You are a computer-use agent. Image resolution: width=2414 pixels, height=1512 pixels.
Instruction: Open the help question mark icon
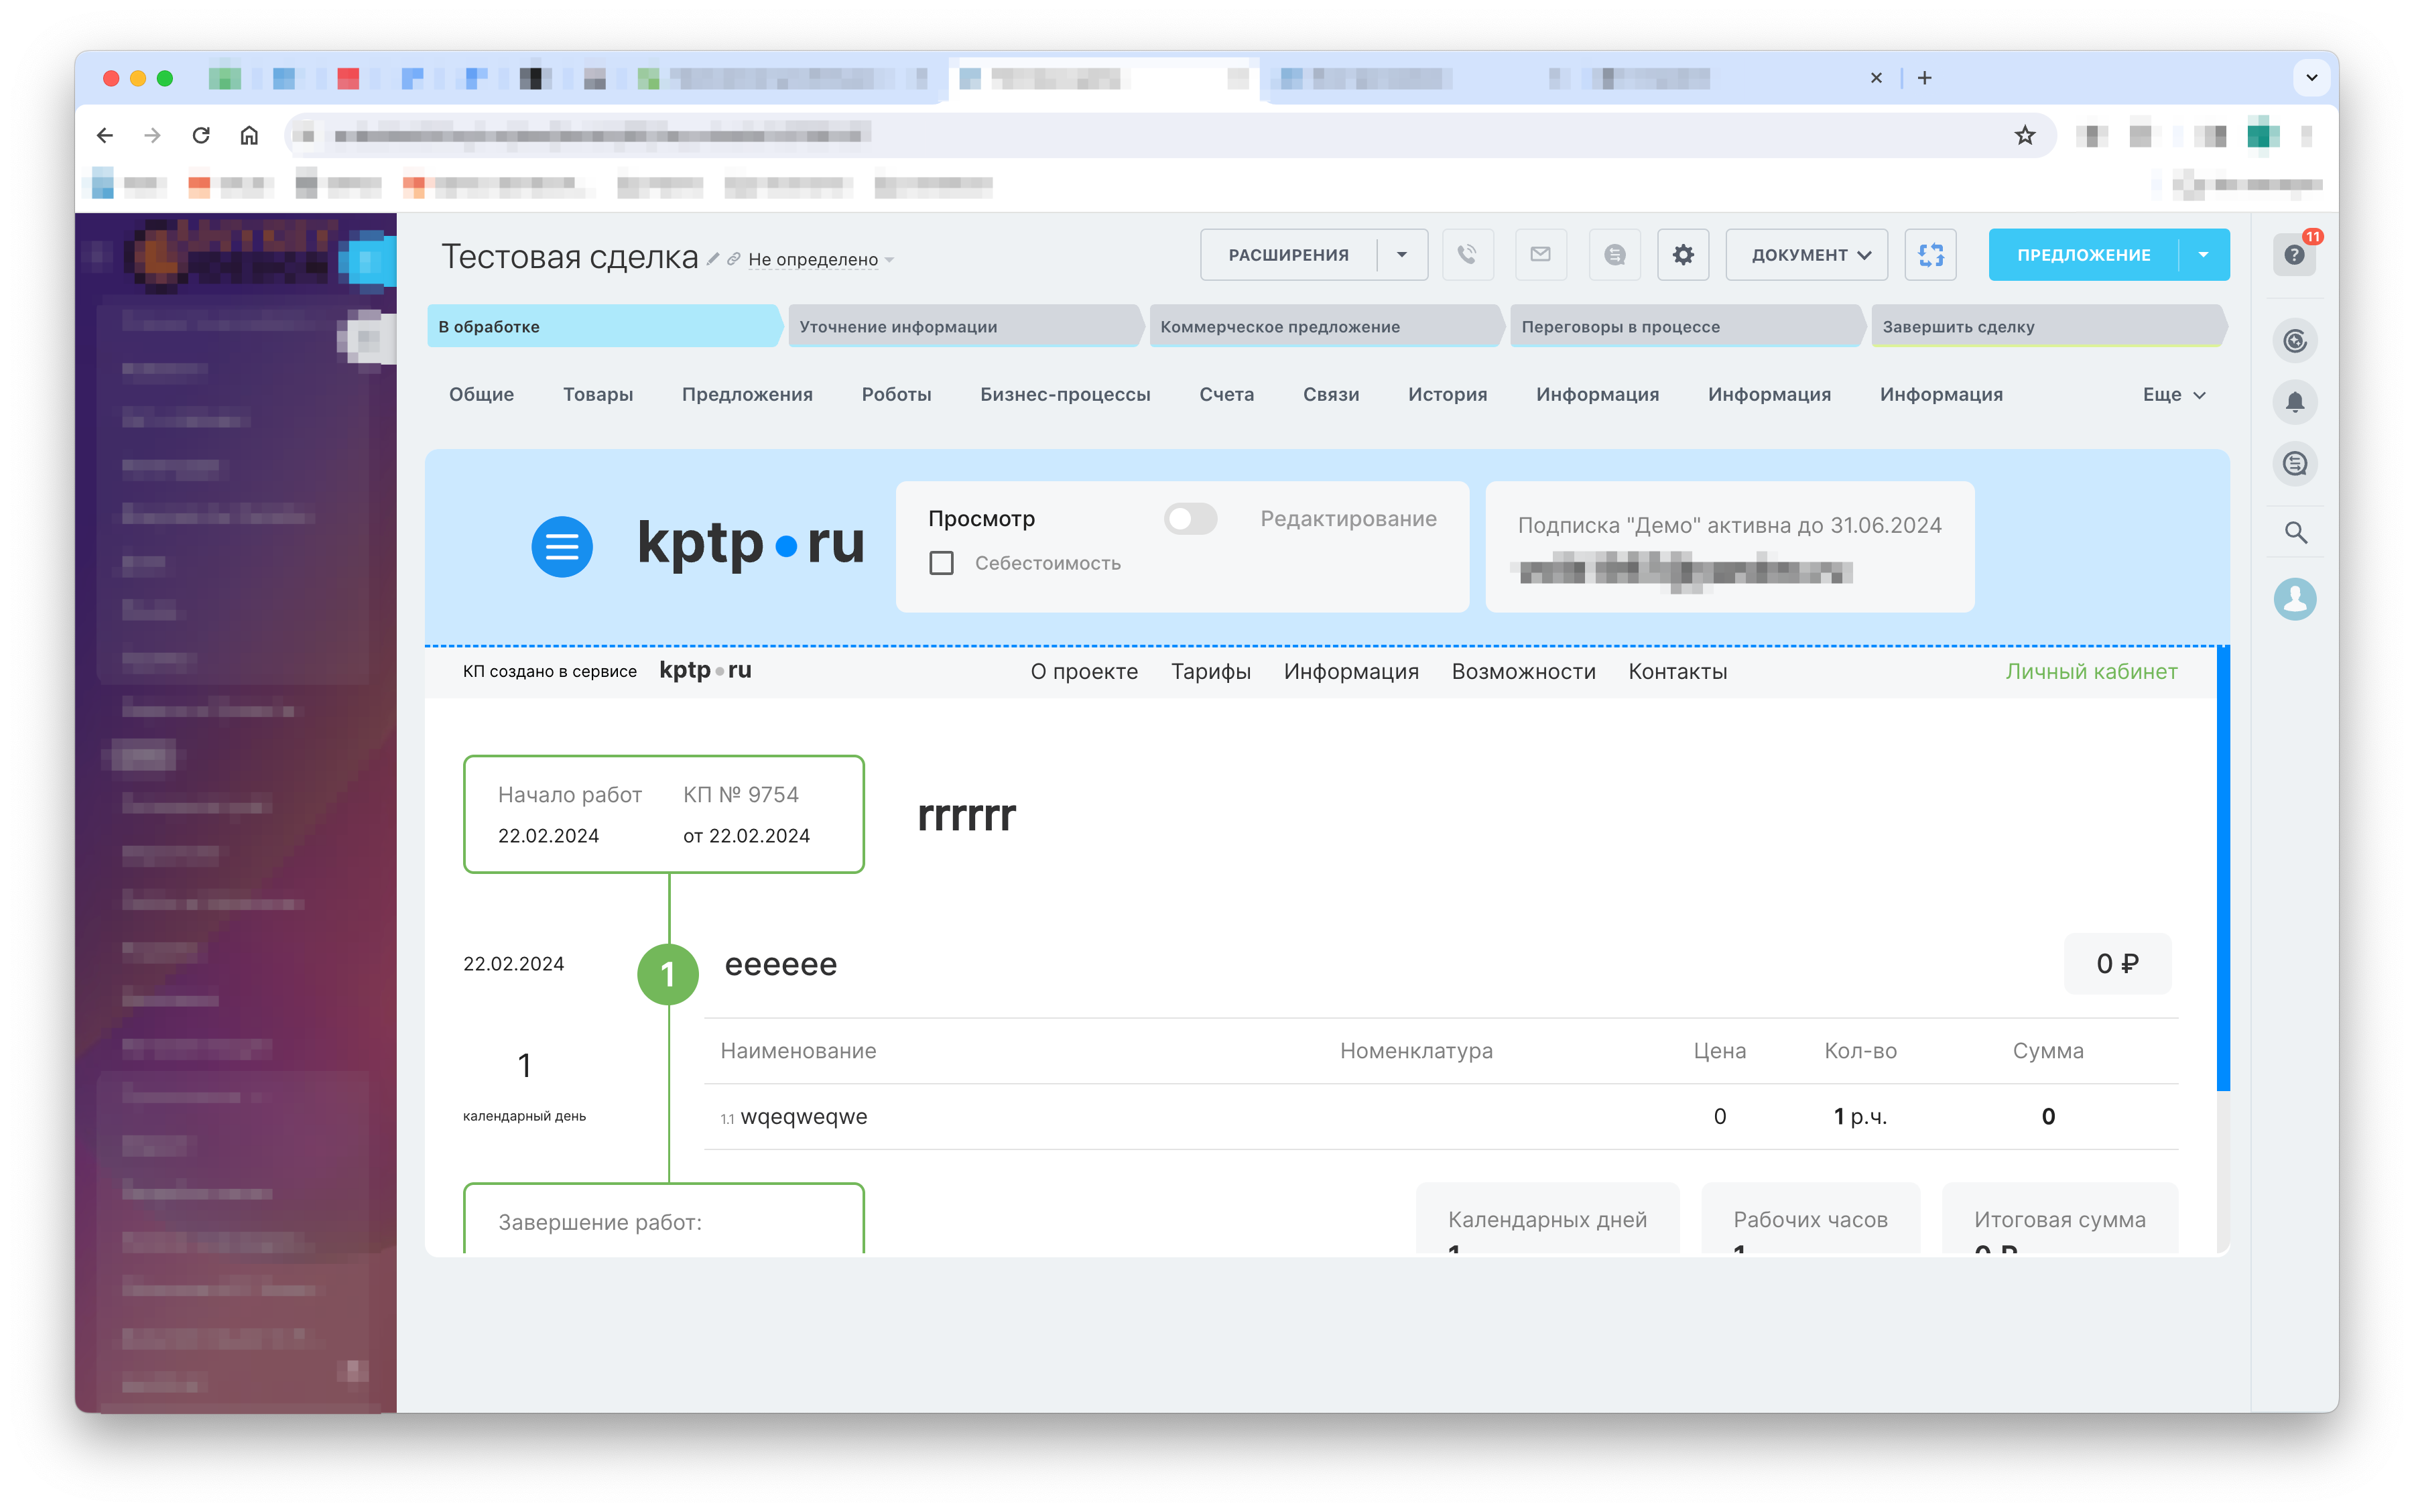[x=2294, y=255]
